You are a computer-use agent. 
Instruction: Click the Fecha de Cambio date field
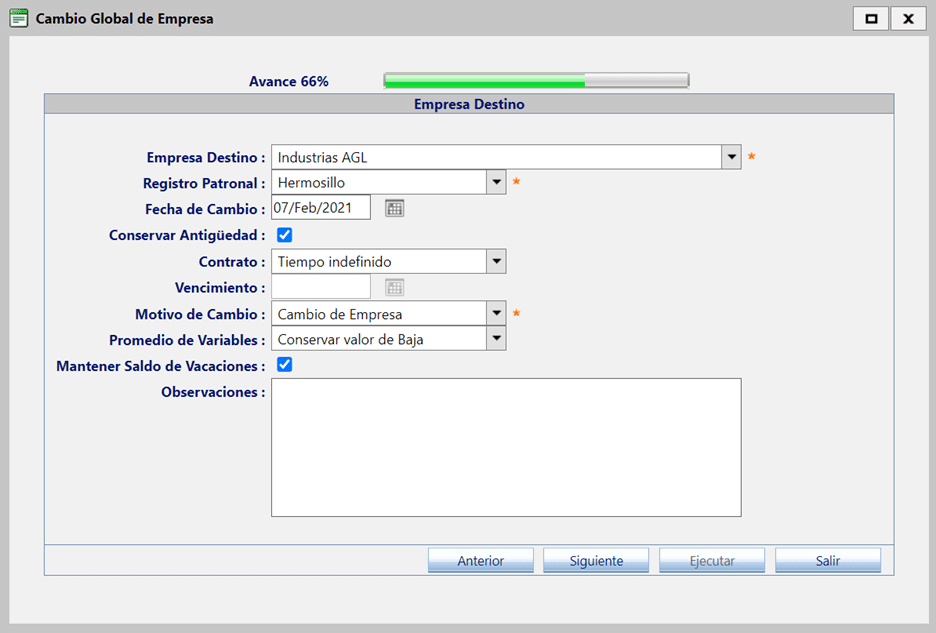320,208
